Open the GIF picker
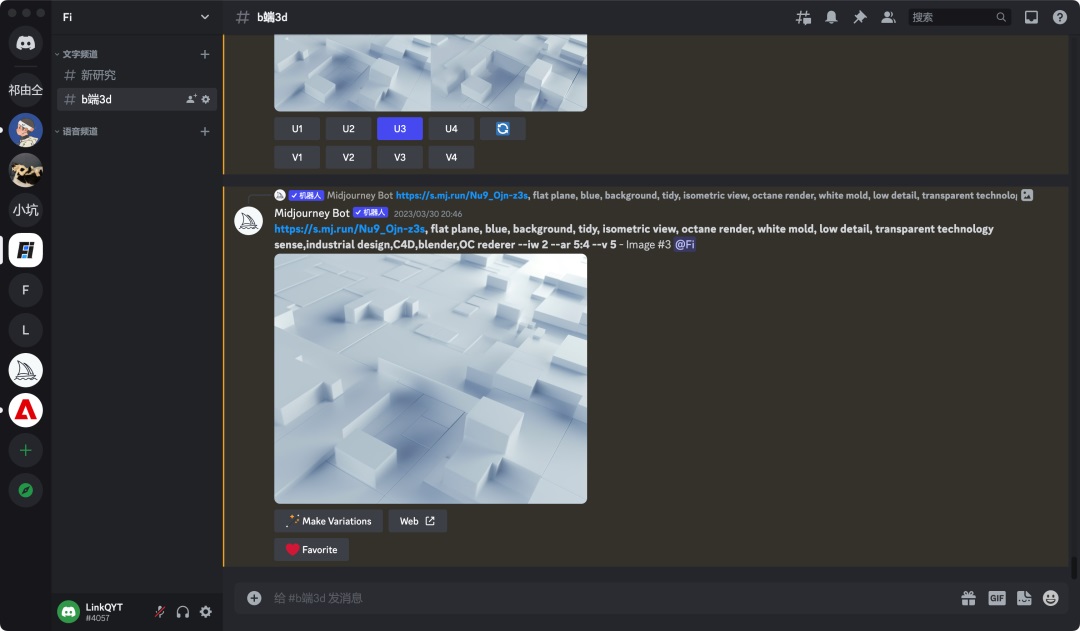 tap(996, 598)
